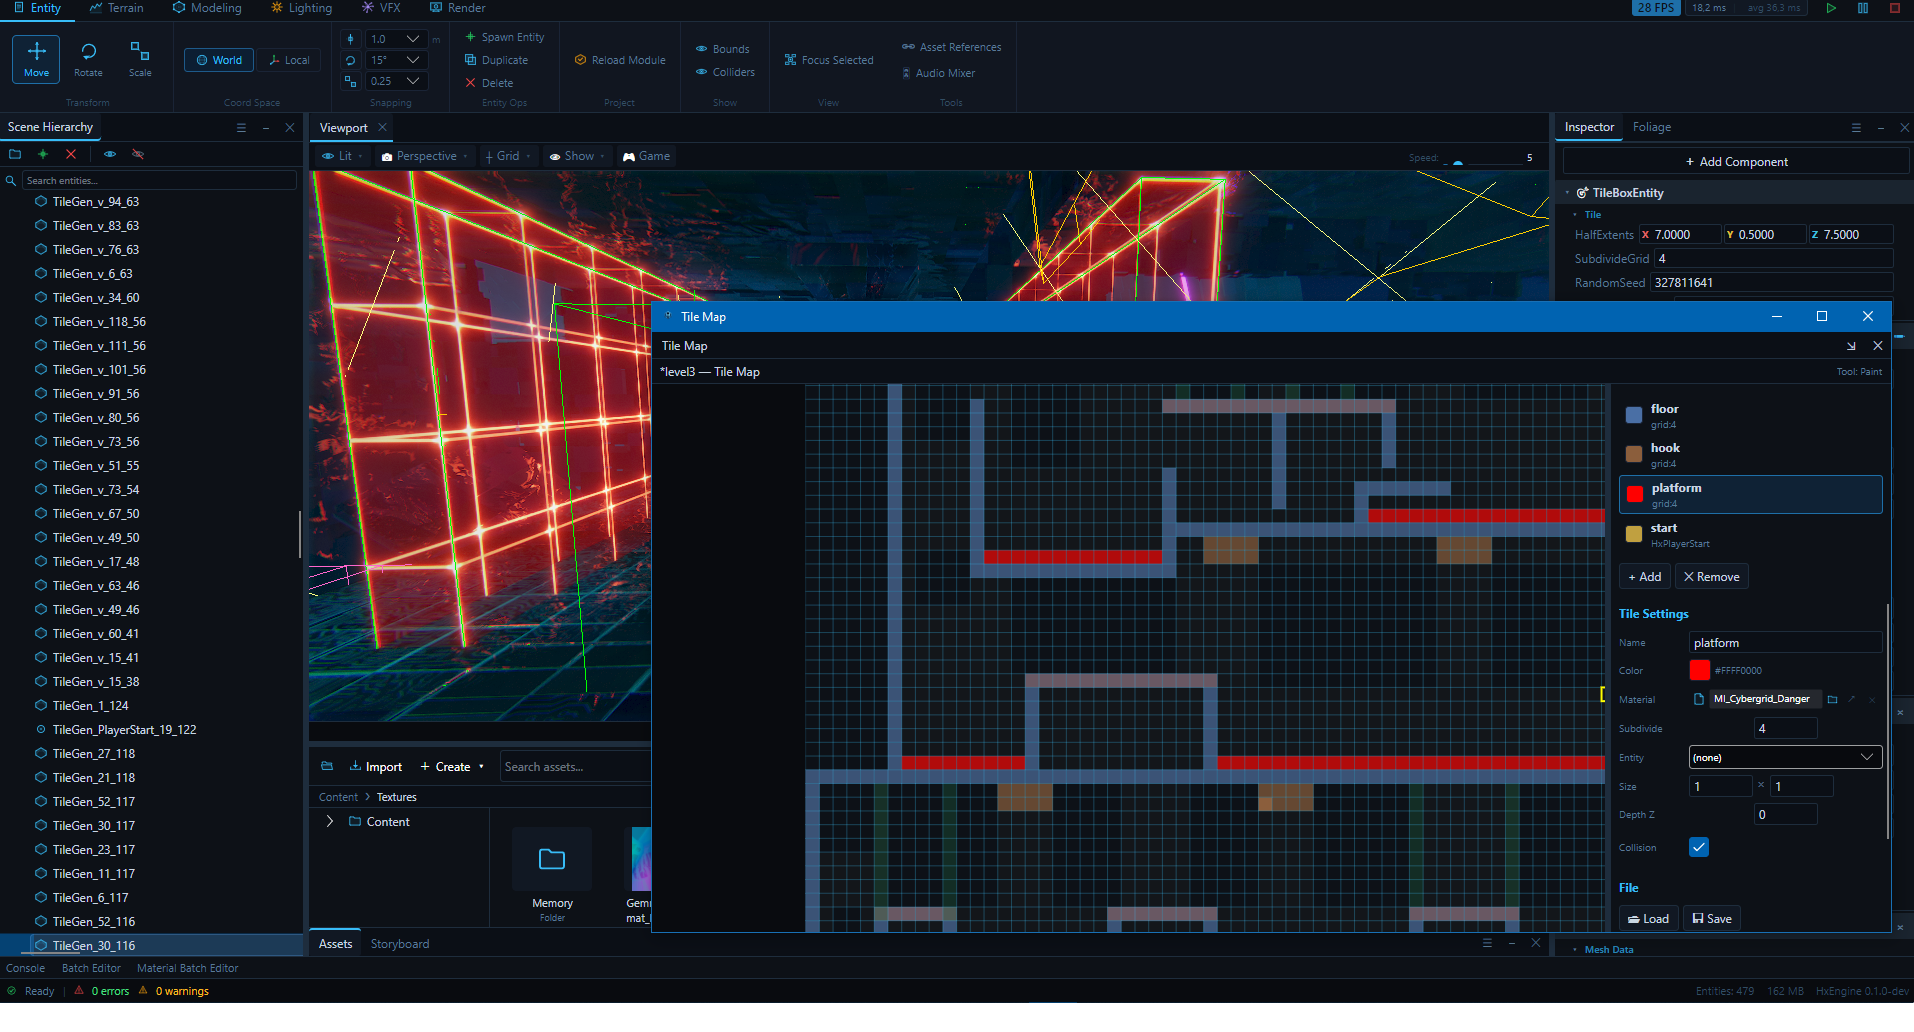Load a tile map file
Viewport: 1914px width, 1032px height.
click(x=1648, y=919)
